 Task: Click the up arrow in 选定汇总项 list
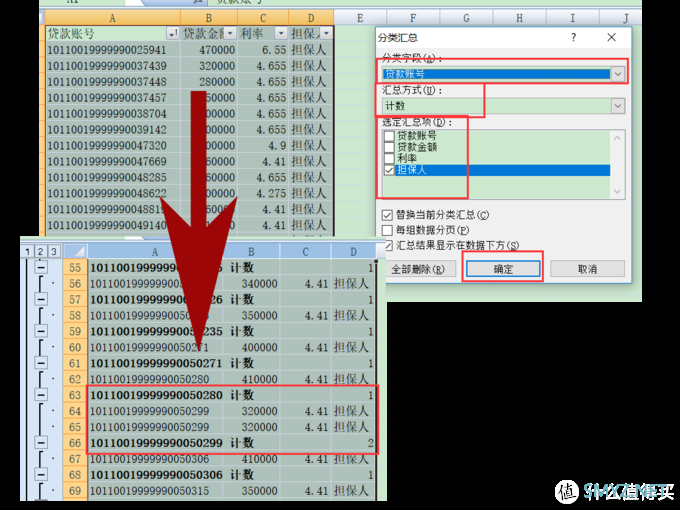point(617,138)
